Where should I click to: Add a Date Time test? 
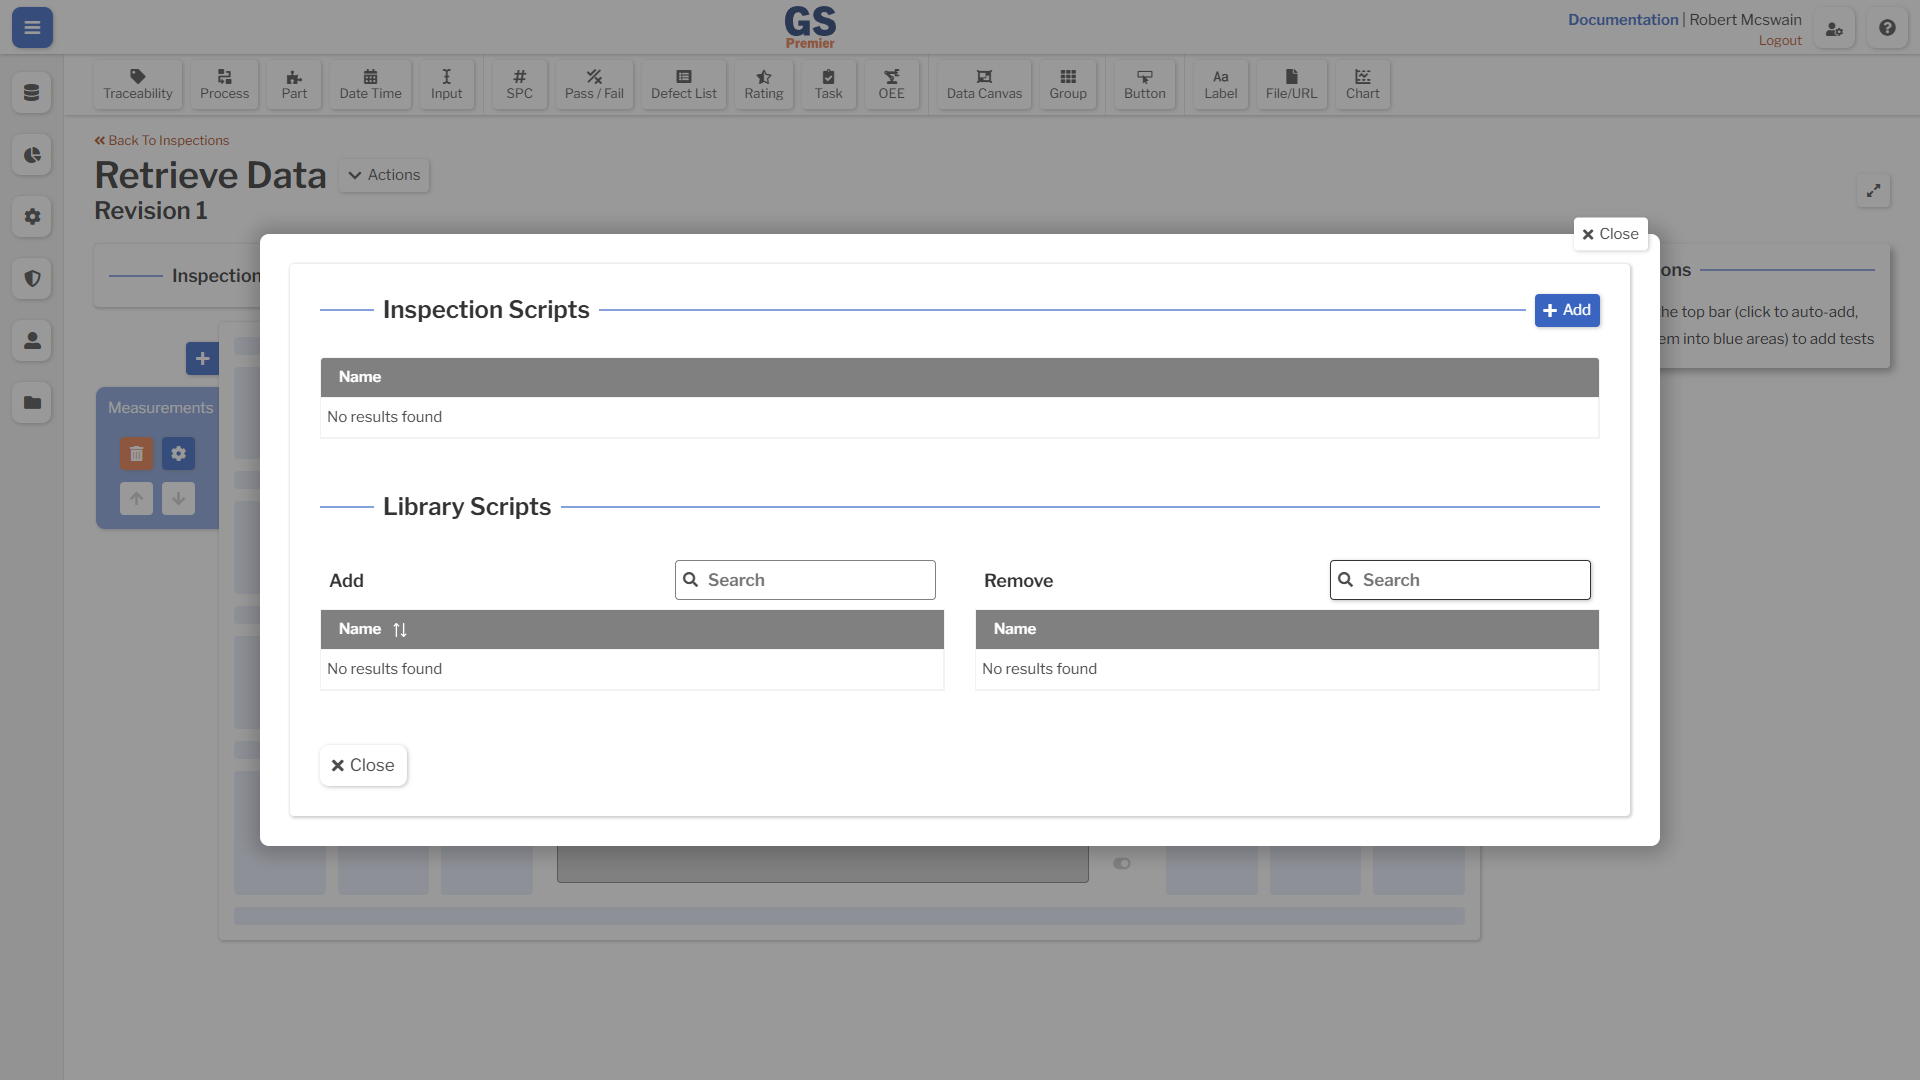(x=370, y=84)
